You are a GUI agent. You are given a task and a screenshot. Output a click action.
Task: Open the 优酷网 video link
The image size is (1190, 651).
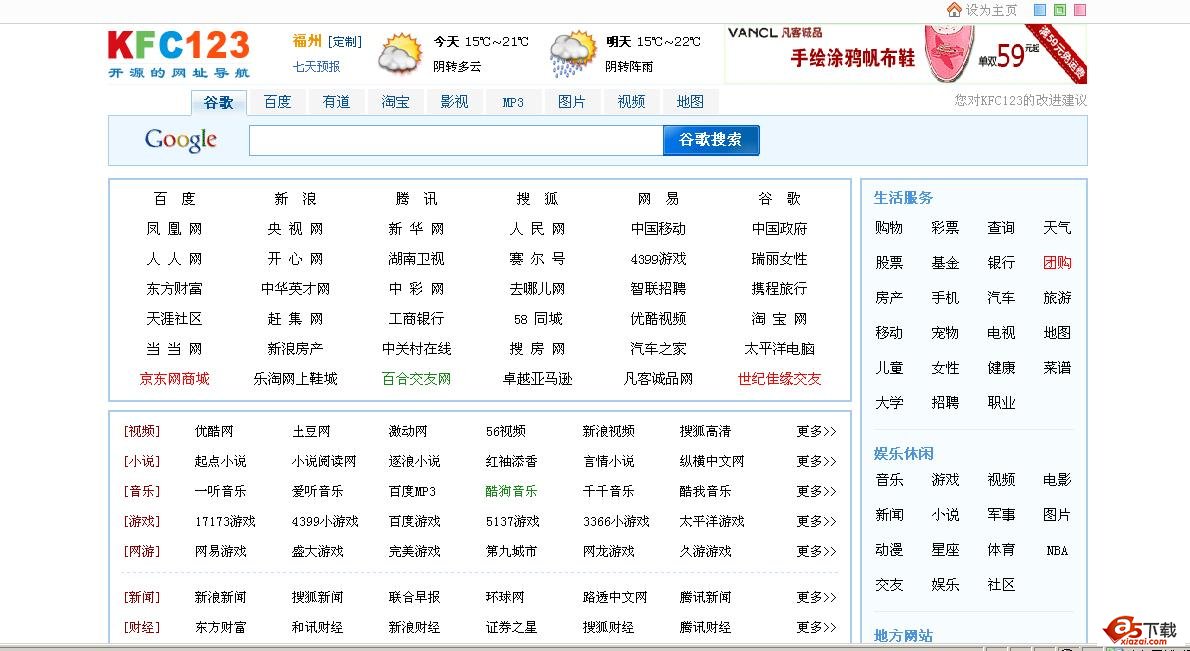pyautogui.click(x=214, y=431)
